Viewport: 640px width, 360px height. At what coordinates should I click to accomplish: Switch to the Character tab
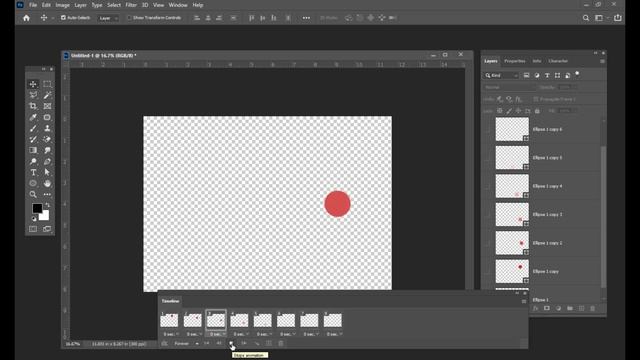point(558,61)
